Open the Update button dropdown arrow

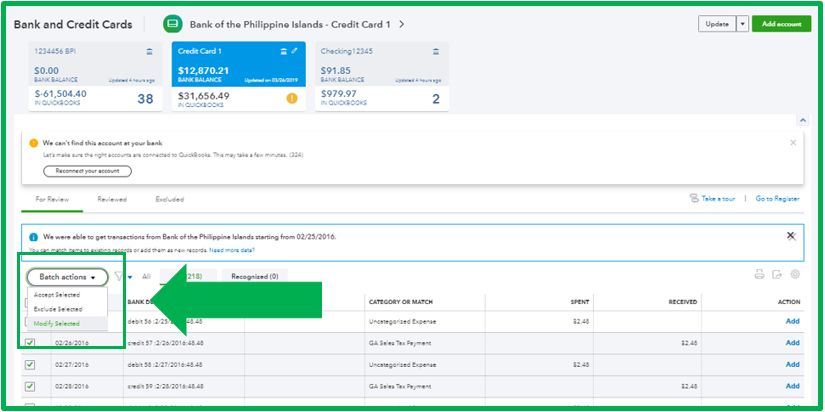pyautogui.click(x=742, y=24)
